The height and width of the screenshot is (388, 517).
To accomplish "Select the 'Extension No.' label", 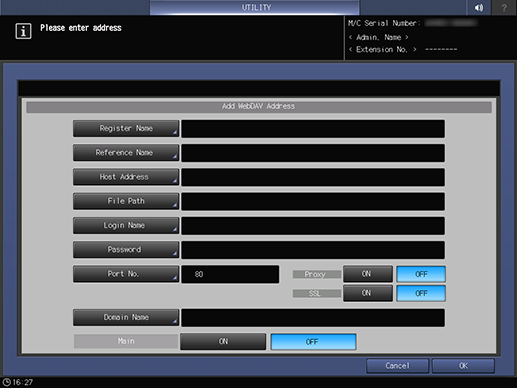I will [382, 49].
